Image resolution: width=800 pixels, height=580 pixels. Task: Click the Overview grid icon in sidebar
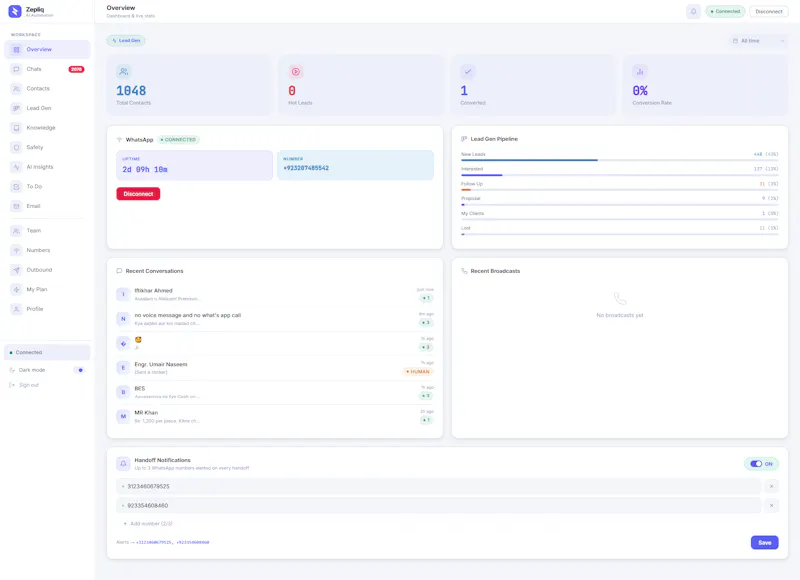coord(16,49)
